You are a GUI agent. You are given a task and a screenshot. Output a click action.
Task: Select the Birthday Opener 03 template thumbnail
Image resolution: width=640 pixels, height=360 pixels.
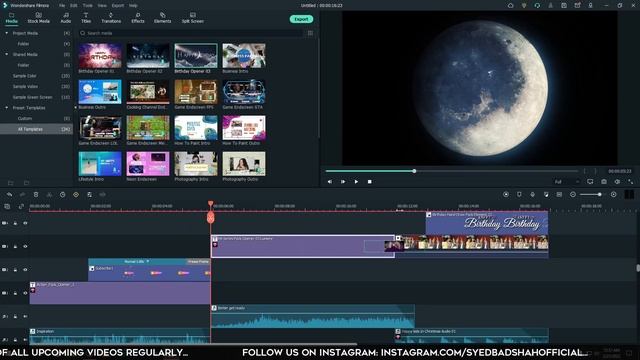tap(196, 56)
